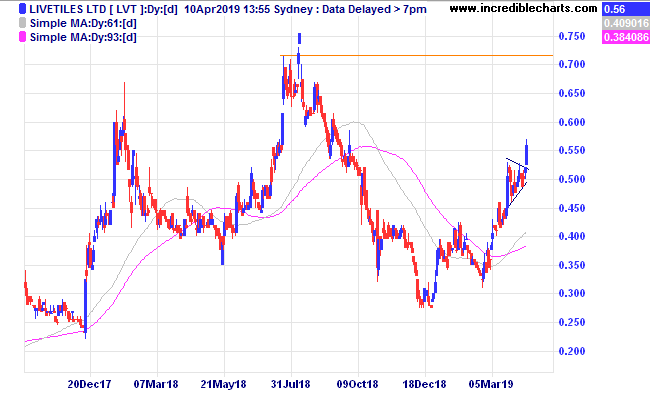Click the peak candle at 0.750

pos(299,39)
